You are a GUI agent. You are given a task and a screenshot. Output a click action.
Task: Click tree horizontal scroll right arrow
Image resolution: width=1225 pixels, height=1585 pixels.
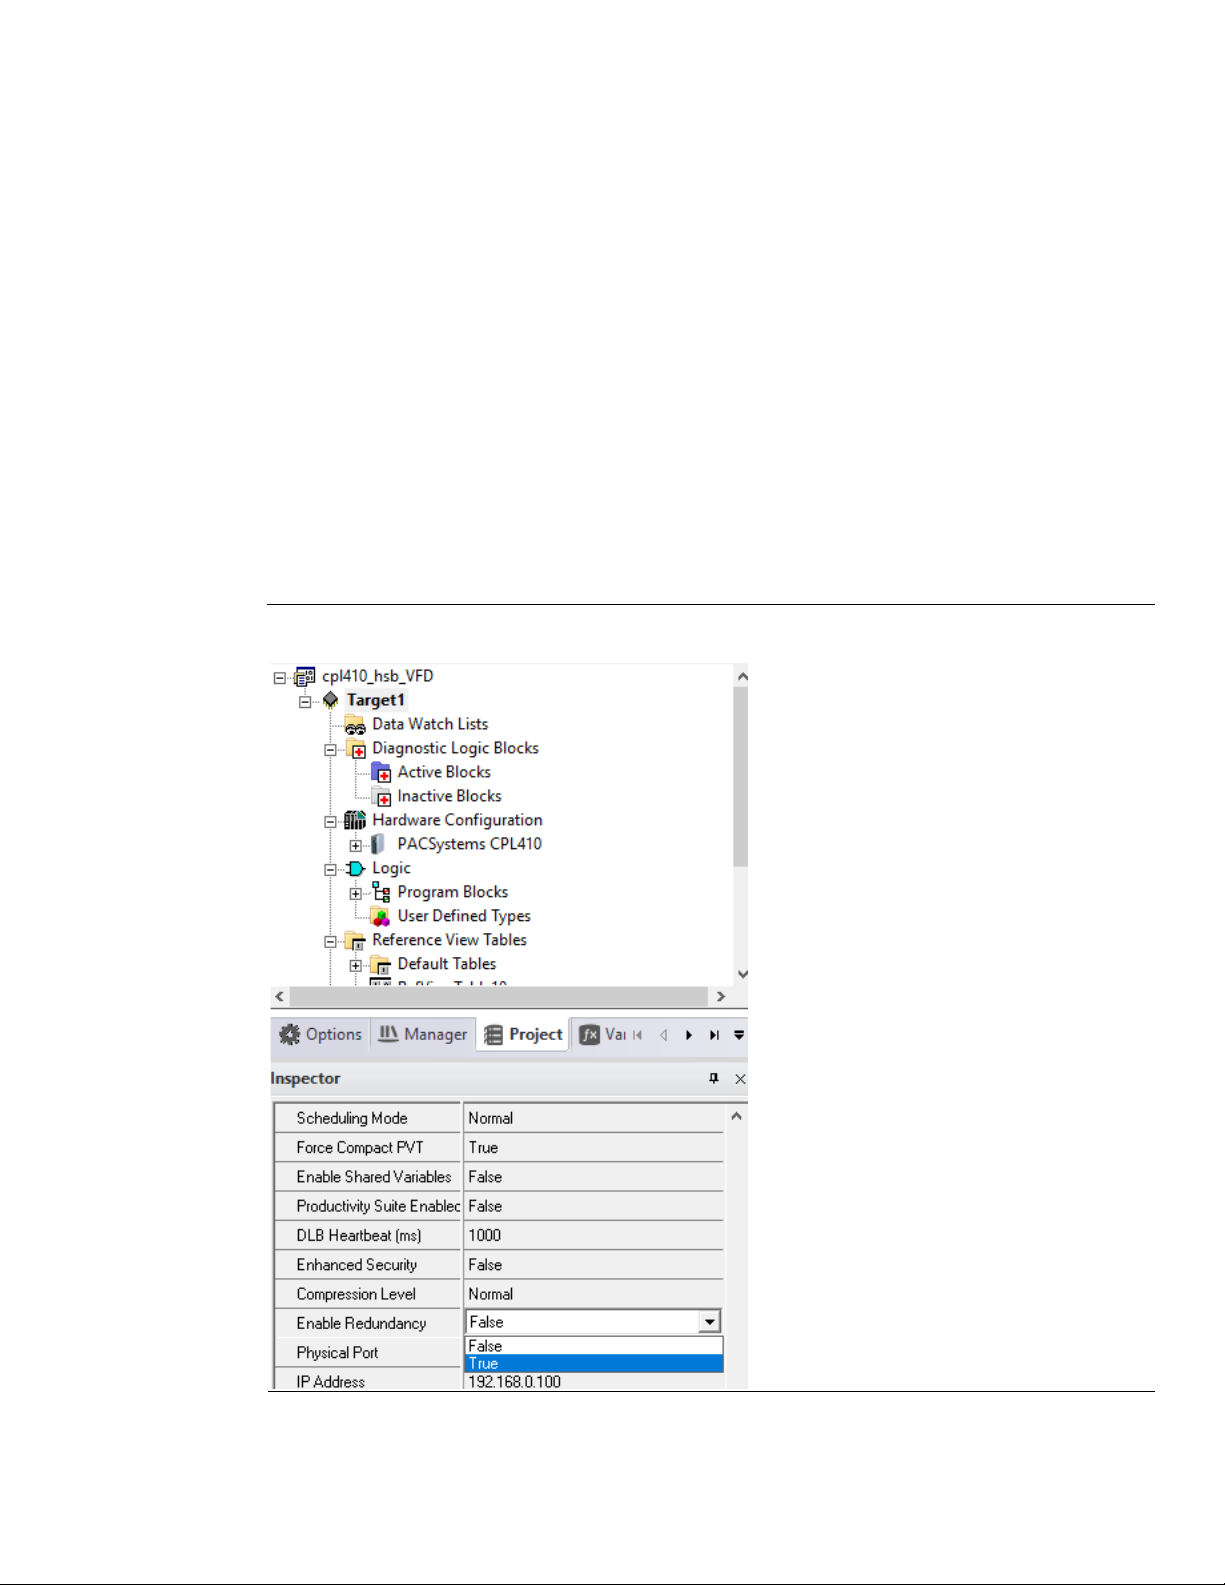click(x=720, y=997)
